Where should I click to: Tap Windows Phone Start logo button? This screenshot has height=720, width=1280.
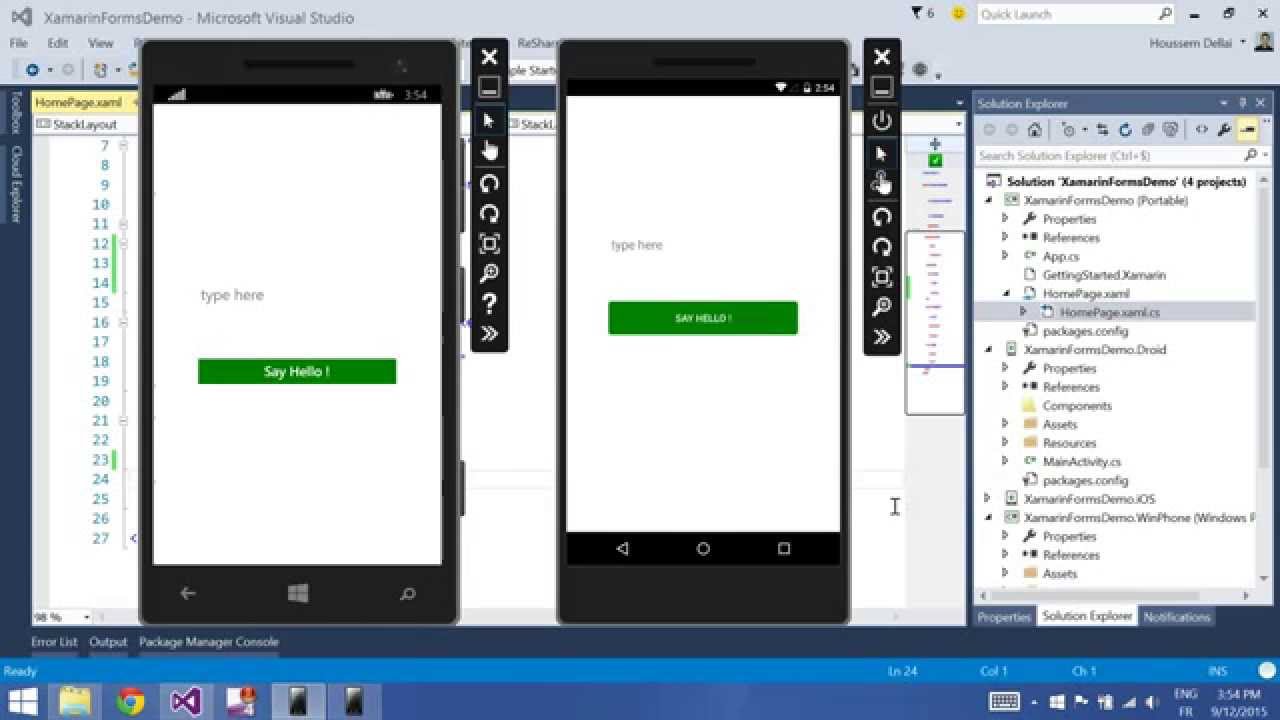click(x=298, y=593)
